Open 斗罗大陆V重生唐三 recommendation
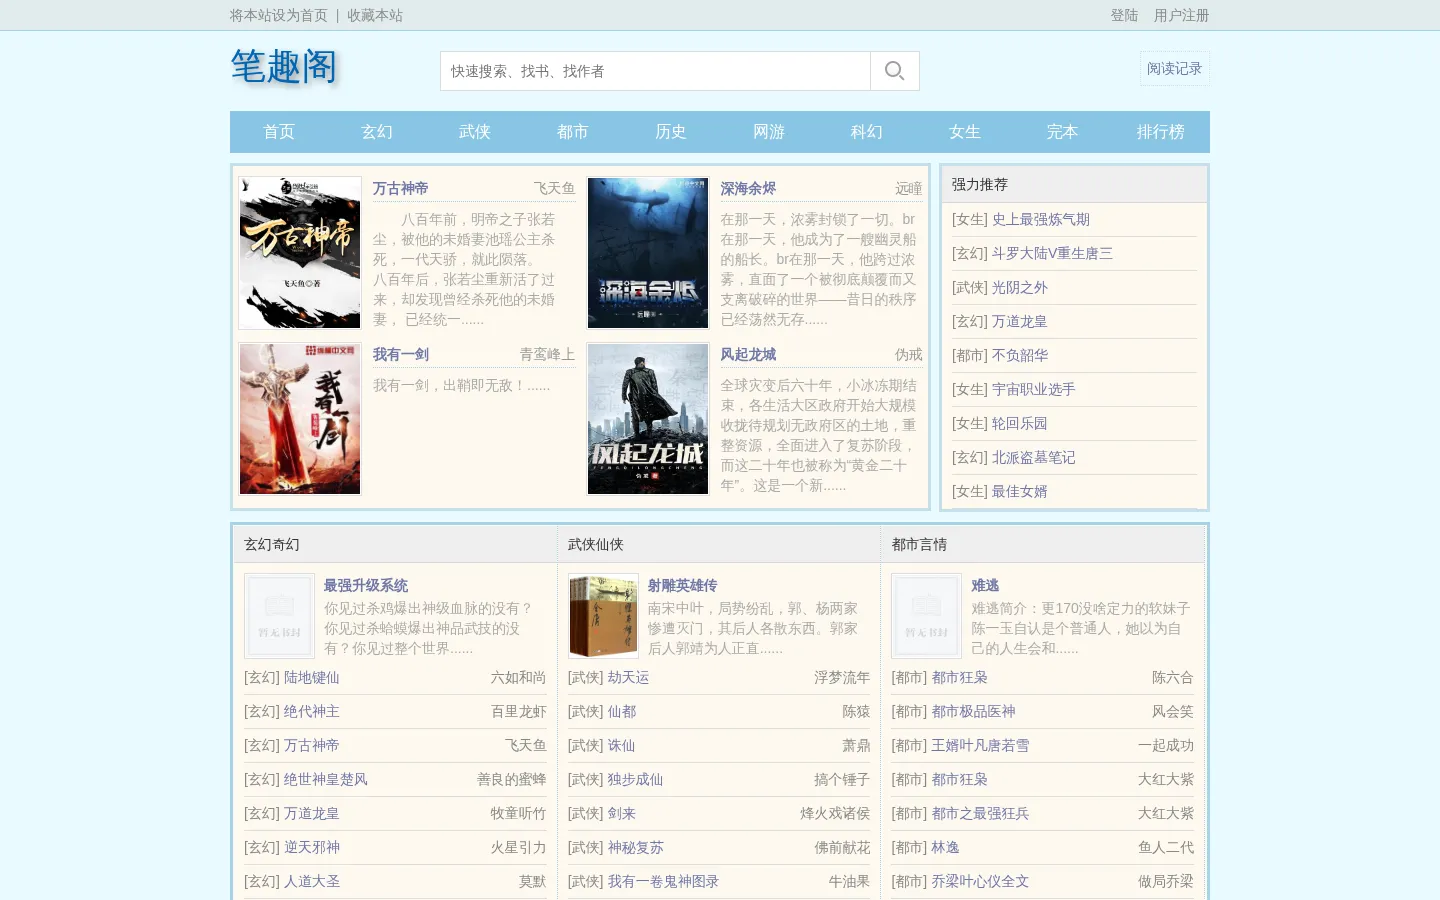The image size is (1440, 900). click(x=1052, y=253)
